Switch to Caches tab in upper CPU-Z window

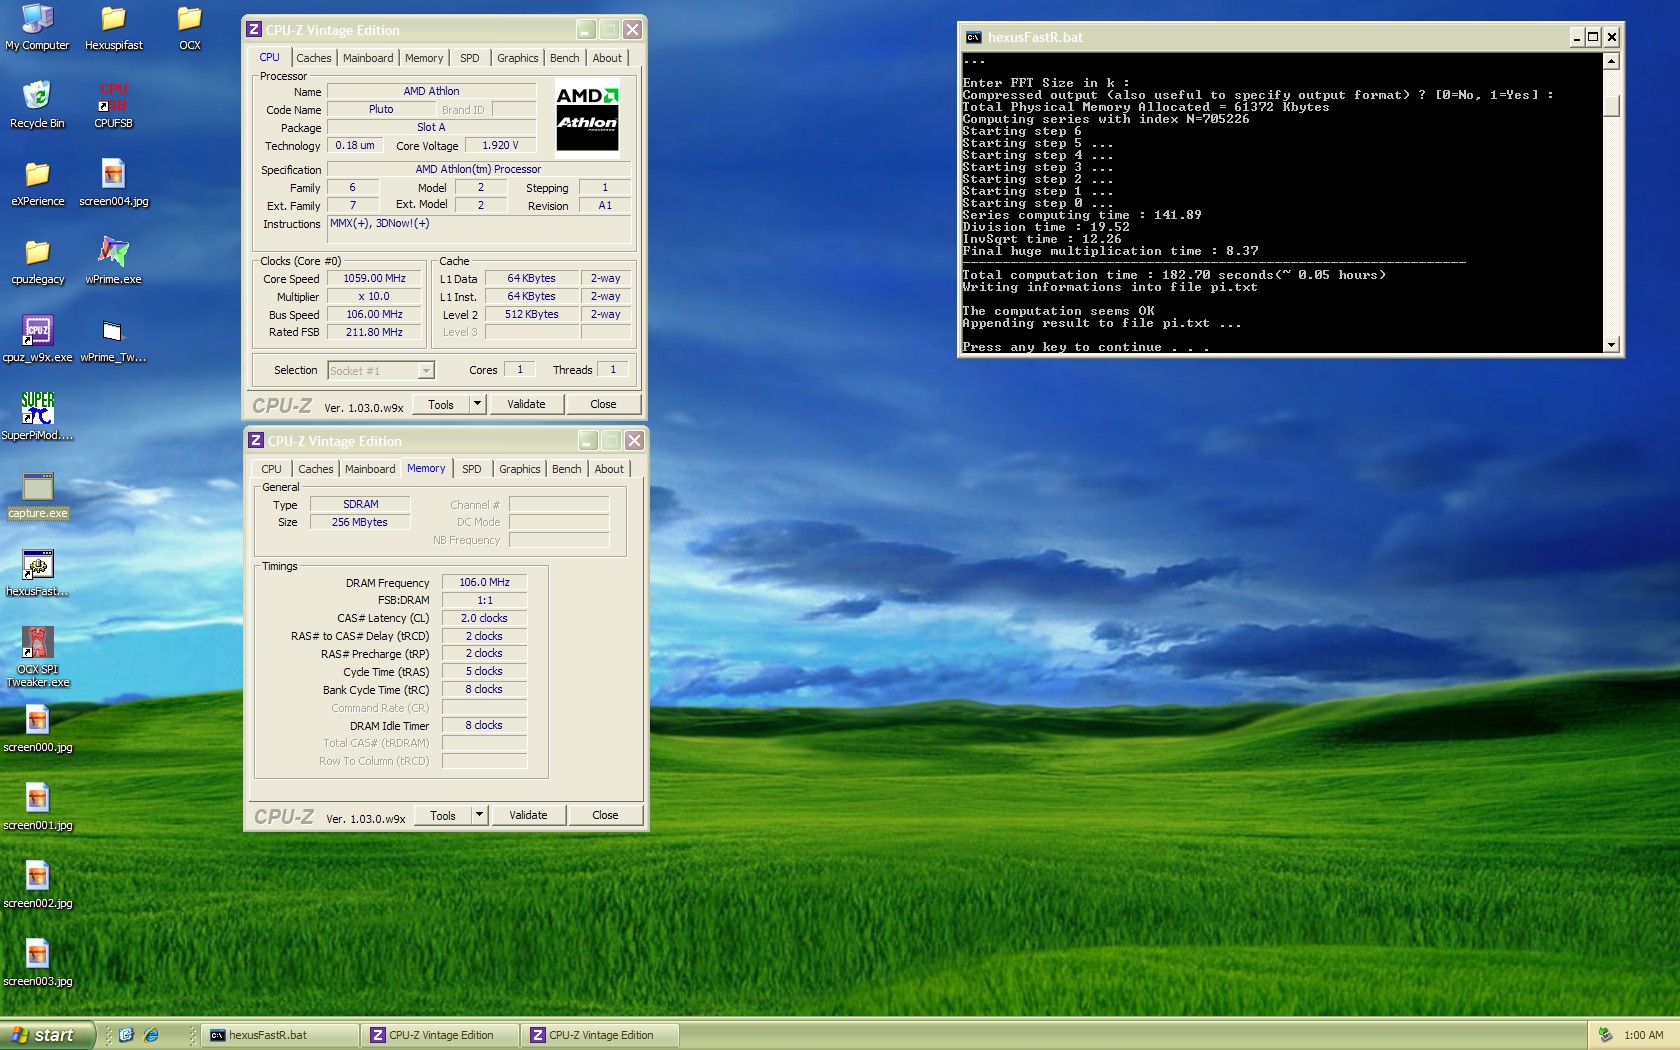313,58
